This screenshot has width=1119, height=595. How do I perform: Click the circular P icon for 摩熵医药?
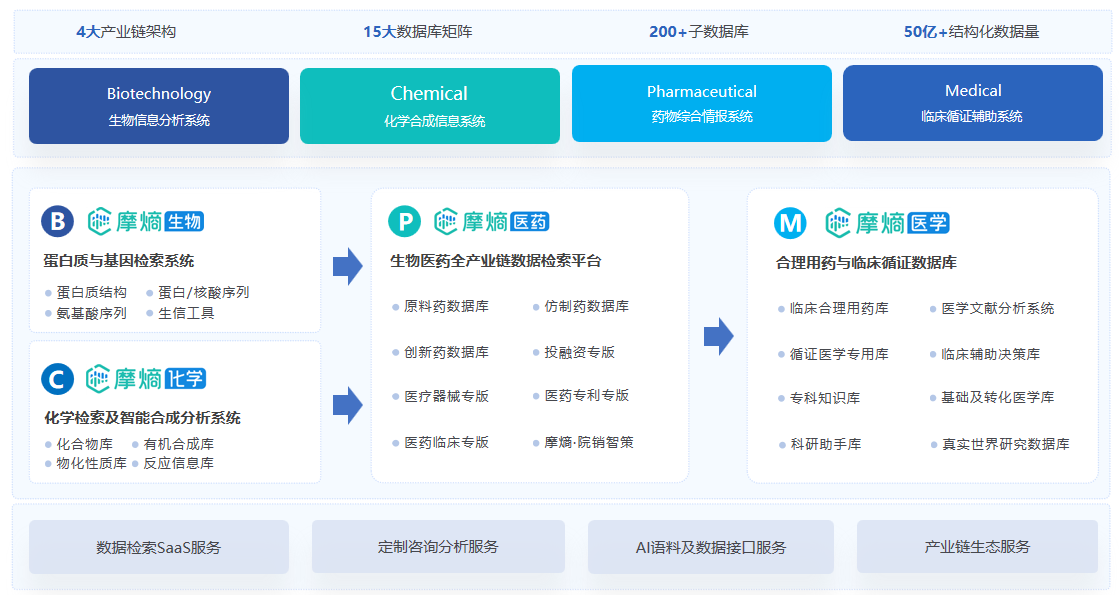tap(404, 222)
